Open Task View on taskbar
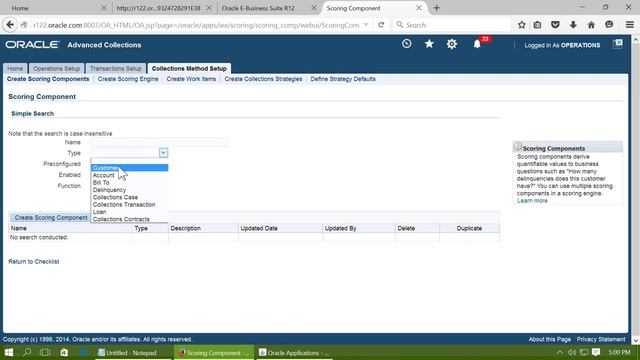 pyautogui.click(x=45, y=352)
